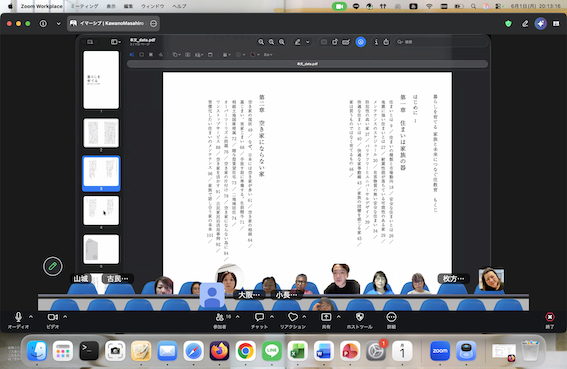Select page 1 thumbnail in PDF sidebar
This screenshot has width=567, height=369.
pos(101,80)
